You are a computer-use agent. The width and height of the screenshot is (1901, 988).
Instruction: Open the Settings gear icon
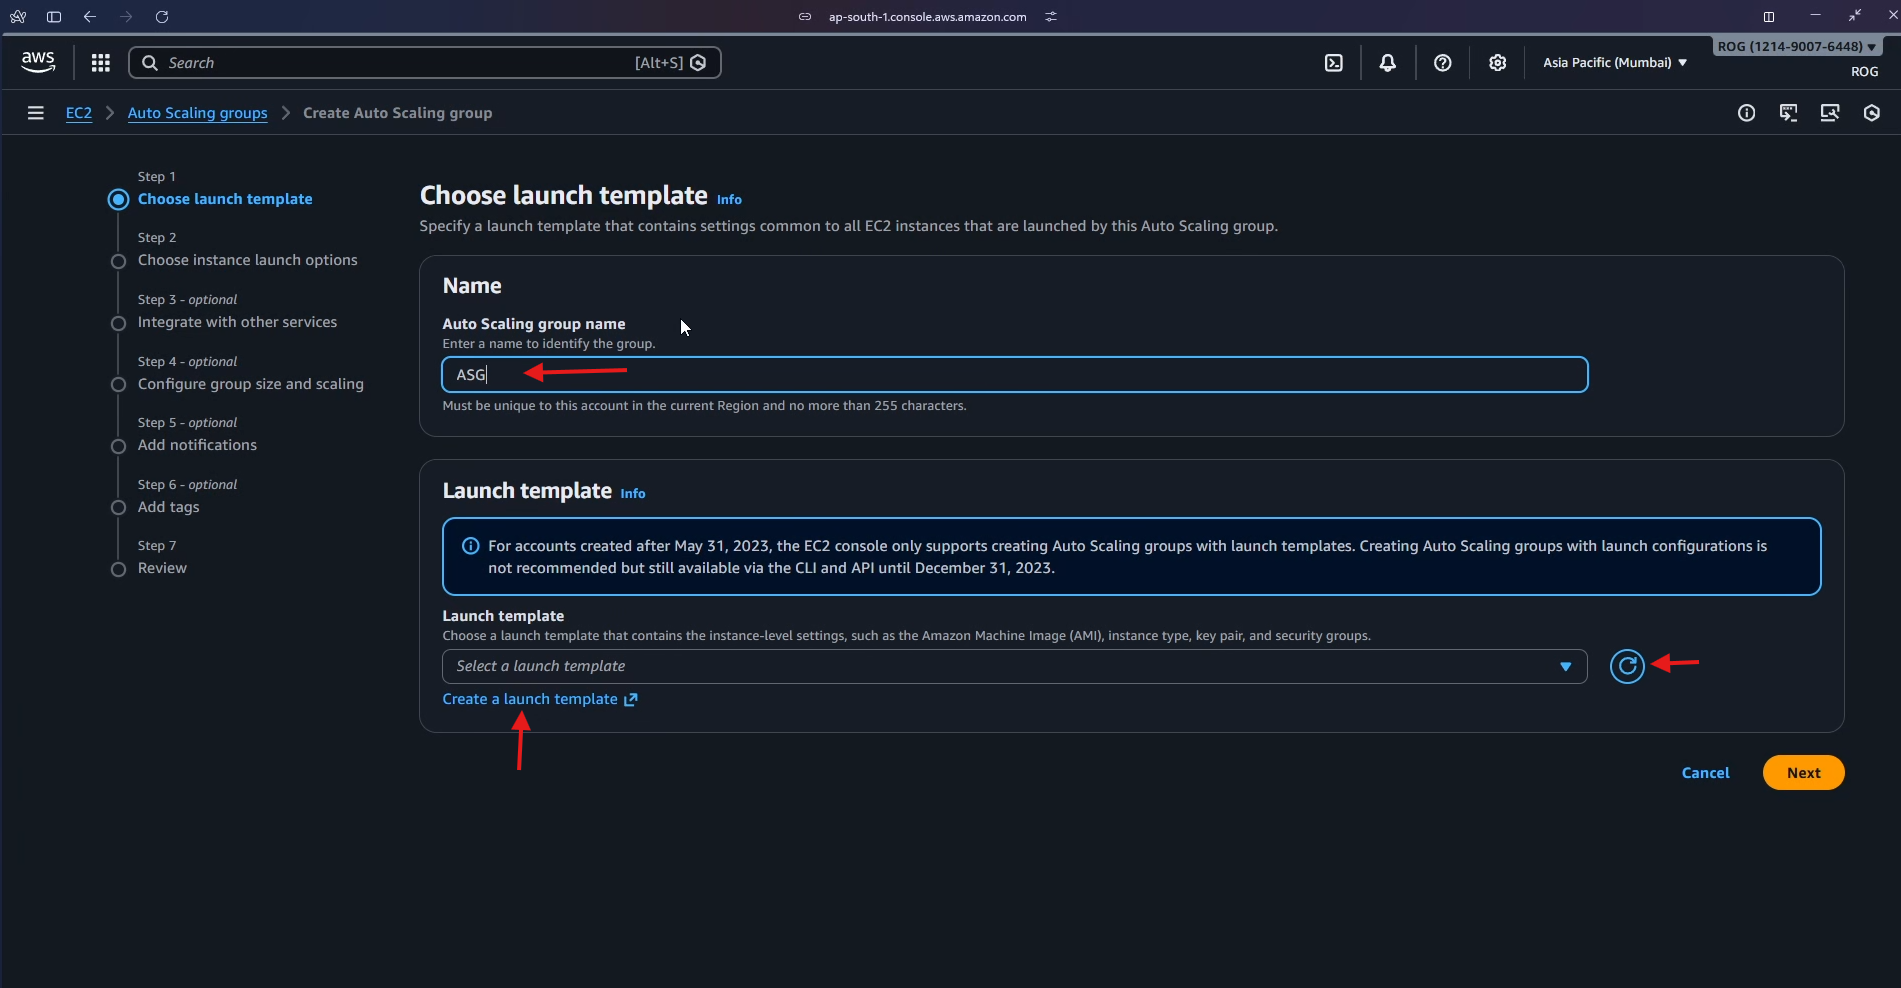click(1497, 62)
